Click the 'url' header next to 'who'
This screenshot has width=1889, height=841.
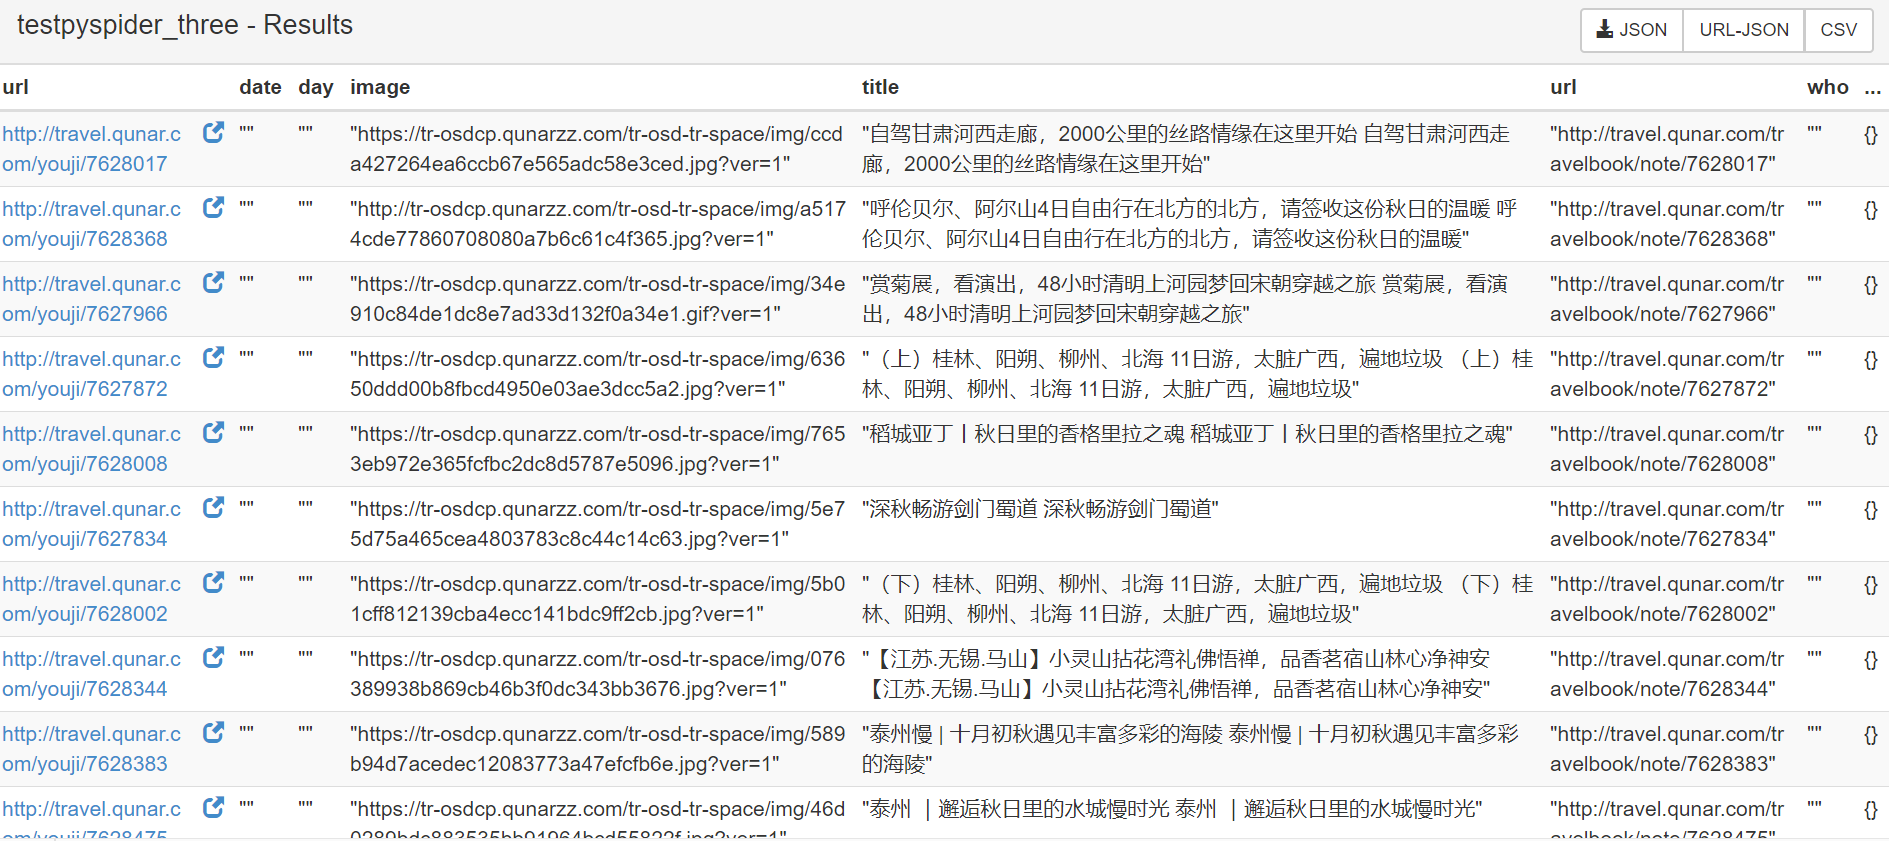[1563, 88]
